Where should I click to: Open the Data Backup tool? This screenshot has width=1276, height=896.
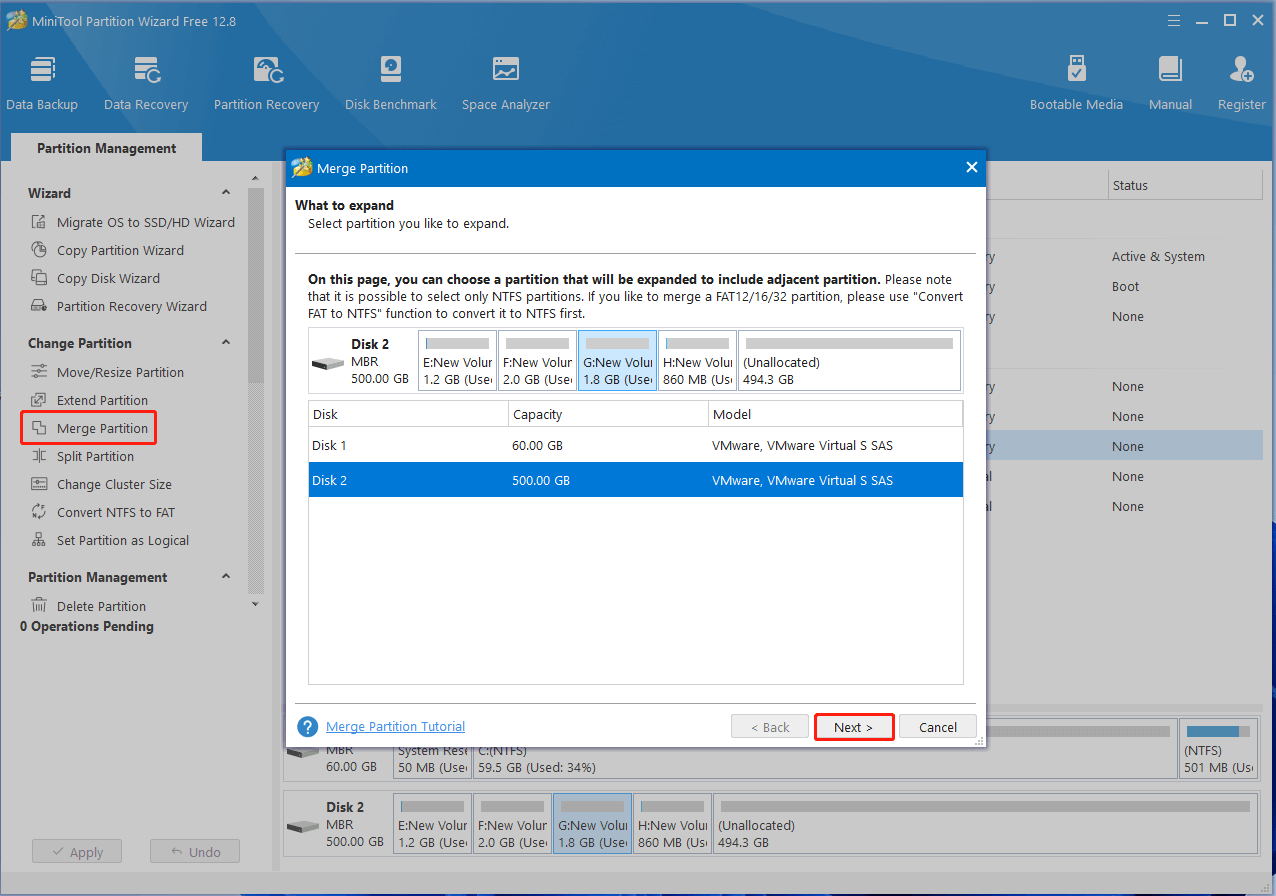tap(42, 84)
